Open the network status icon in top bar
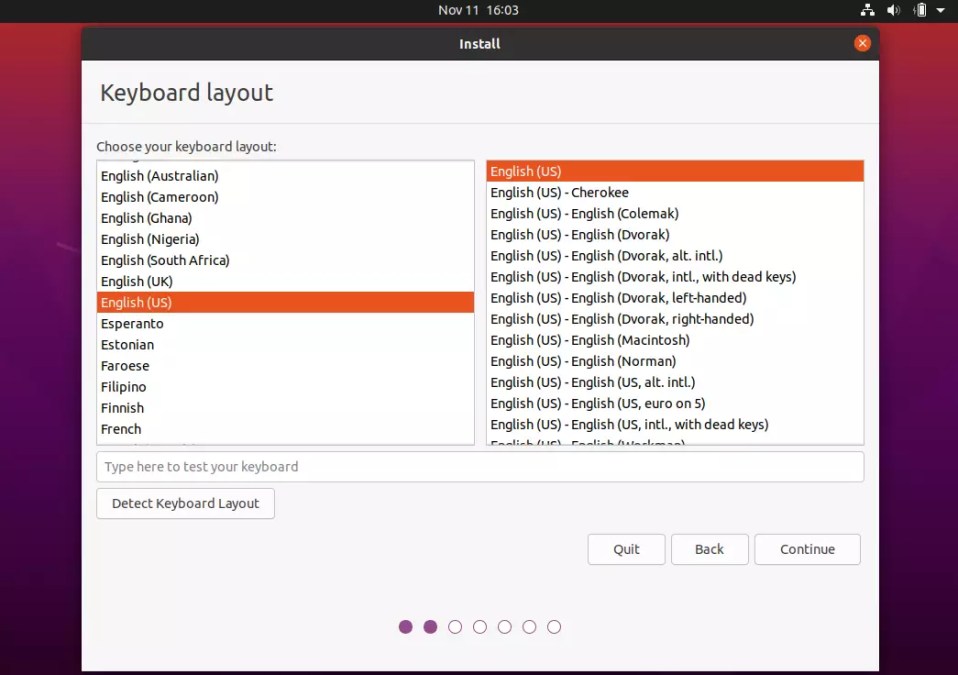The width and height of the screenshot is (958, 675). point(867,10)
